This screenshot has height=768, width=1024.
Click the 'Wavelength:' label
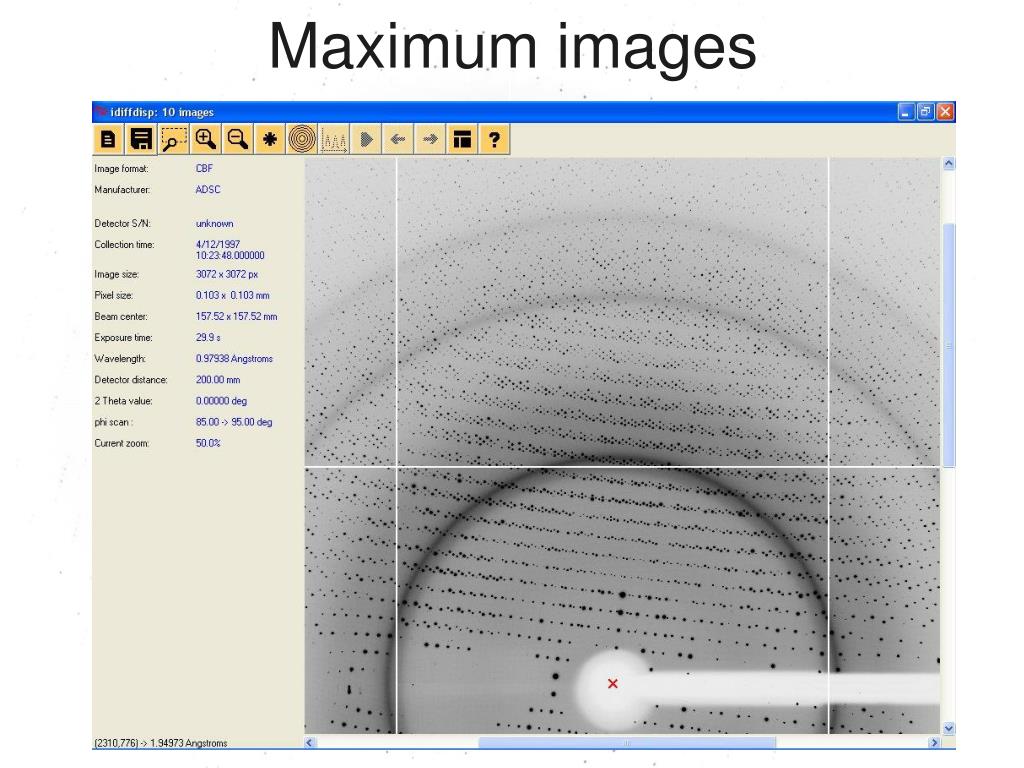pyautogui.click(x=120, y=359)
